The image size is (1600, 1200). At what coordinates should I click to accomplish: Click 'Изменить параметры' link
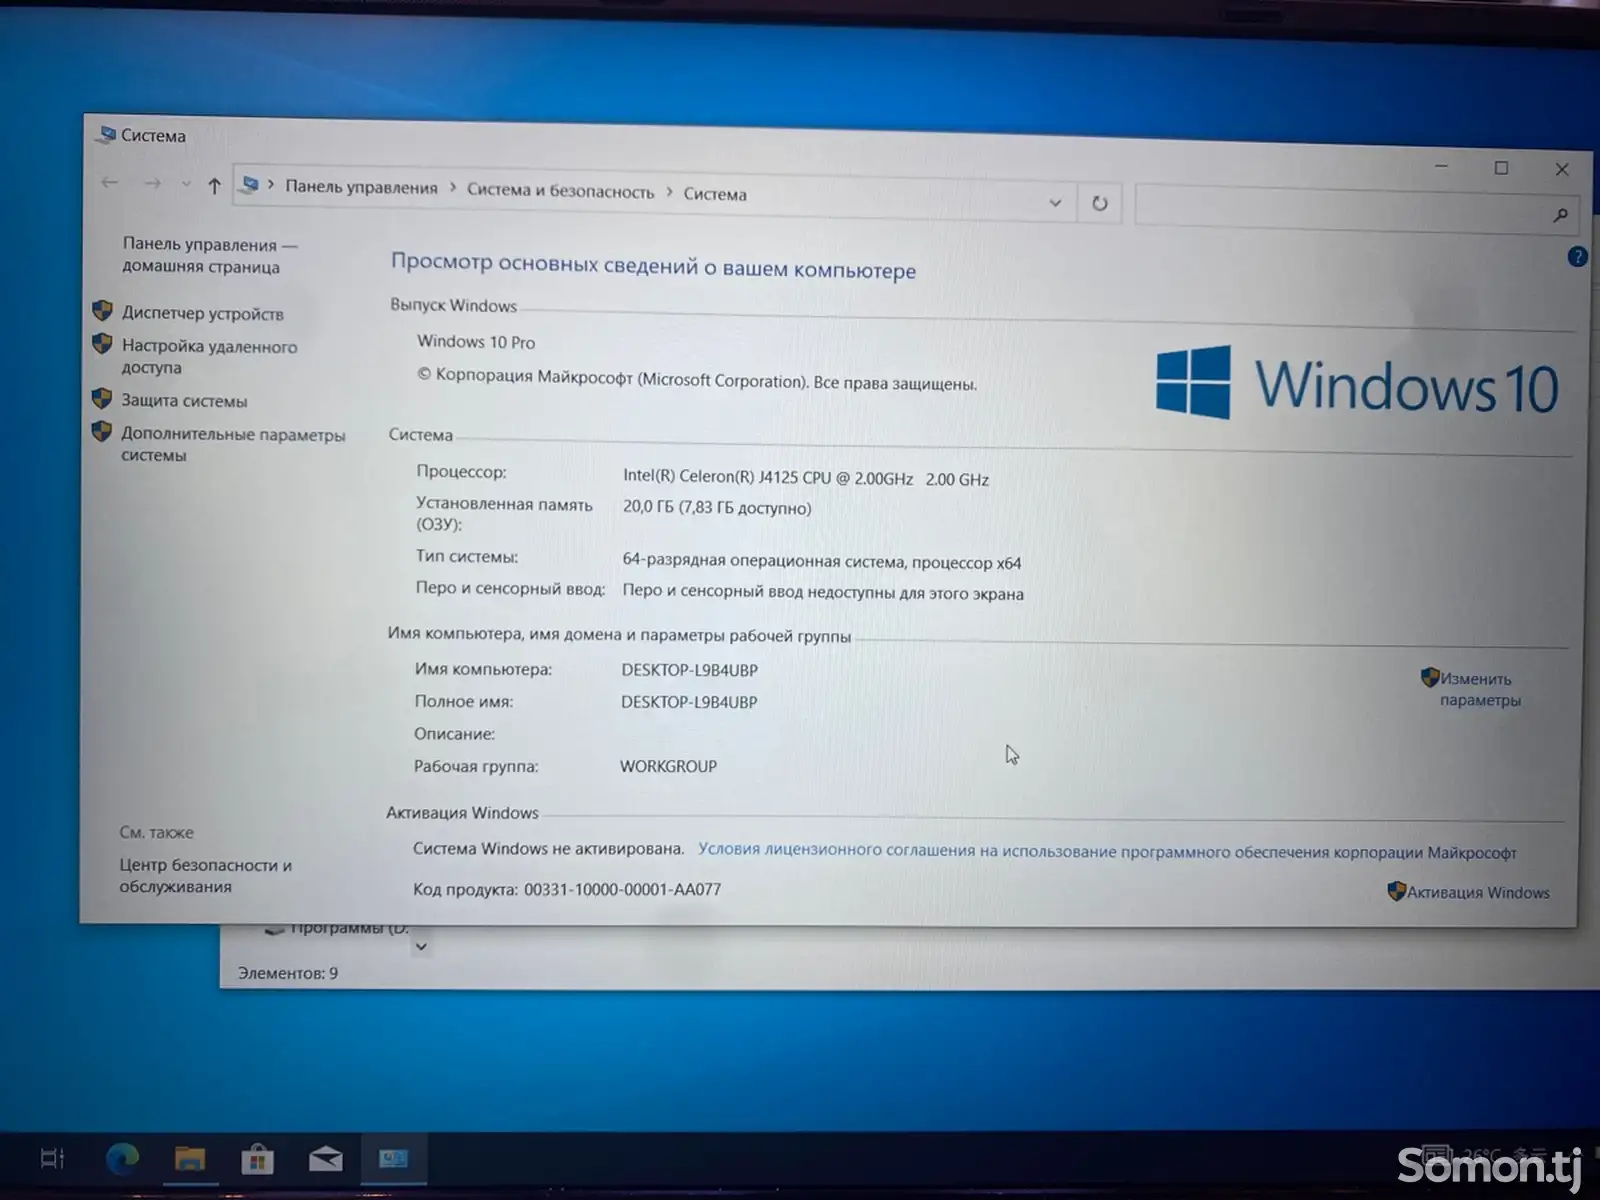click(x=1480, y=689)
